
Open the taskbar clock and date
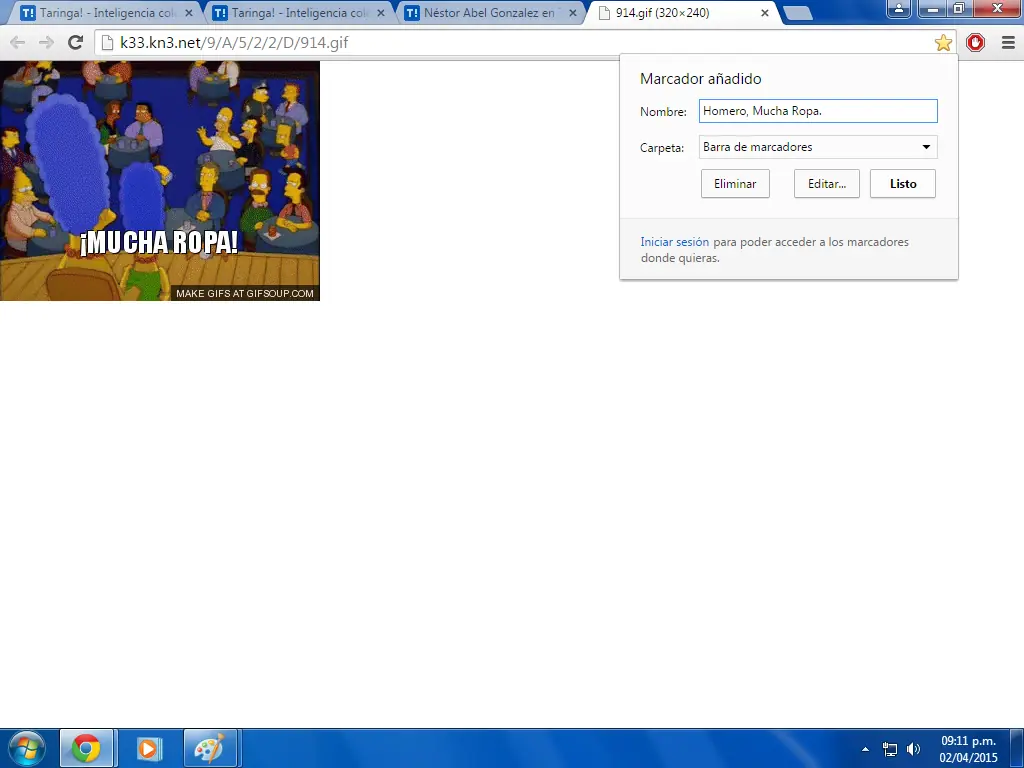[968, 749]
